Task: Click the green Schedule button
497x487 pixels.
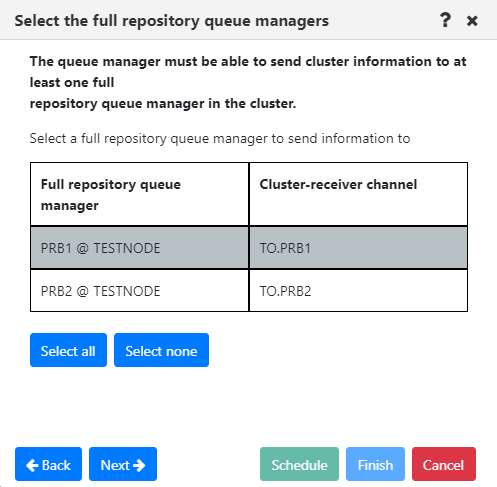Action: pyautogui.click(x=299, y=464)
